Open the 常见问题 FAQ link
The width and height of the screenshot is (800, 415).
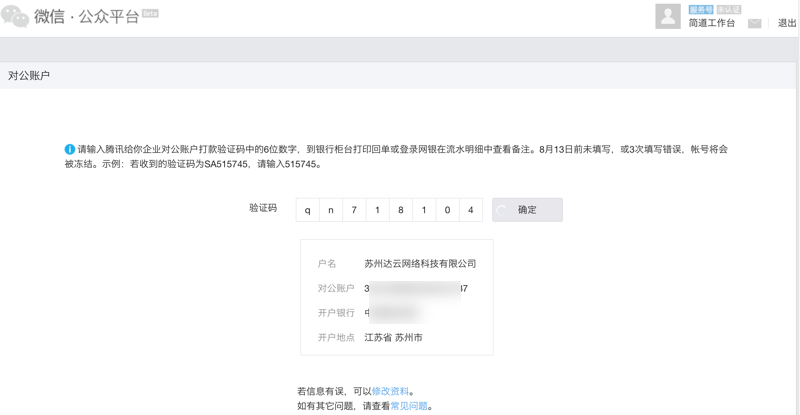click(409, 406)
